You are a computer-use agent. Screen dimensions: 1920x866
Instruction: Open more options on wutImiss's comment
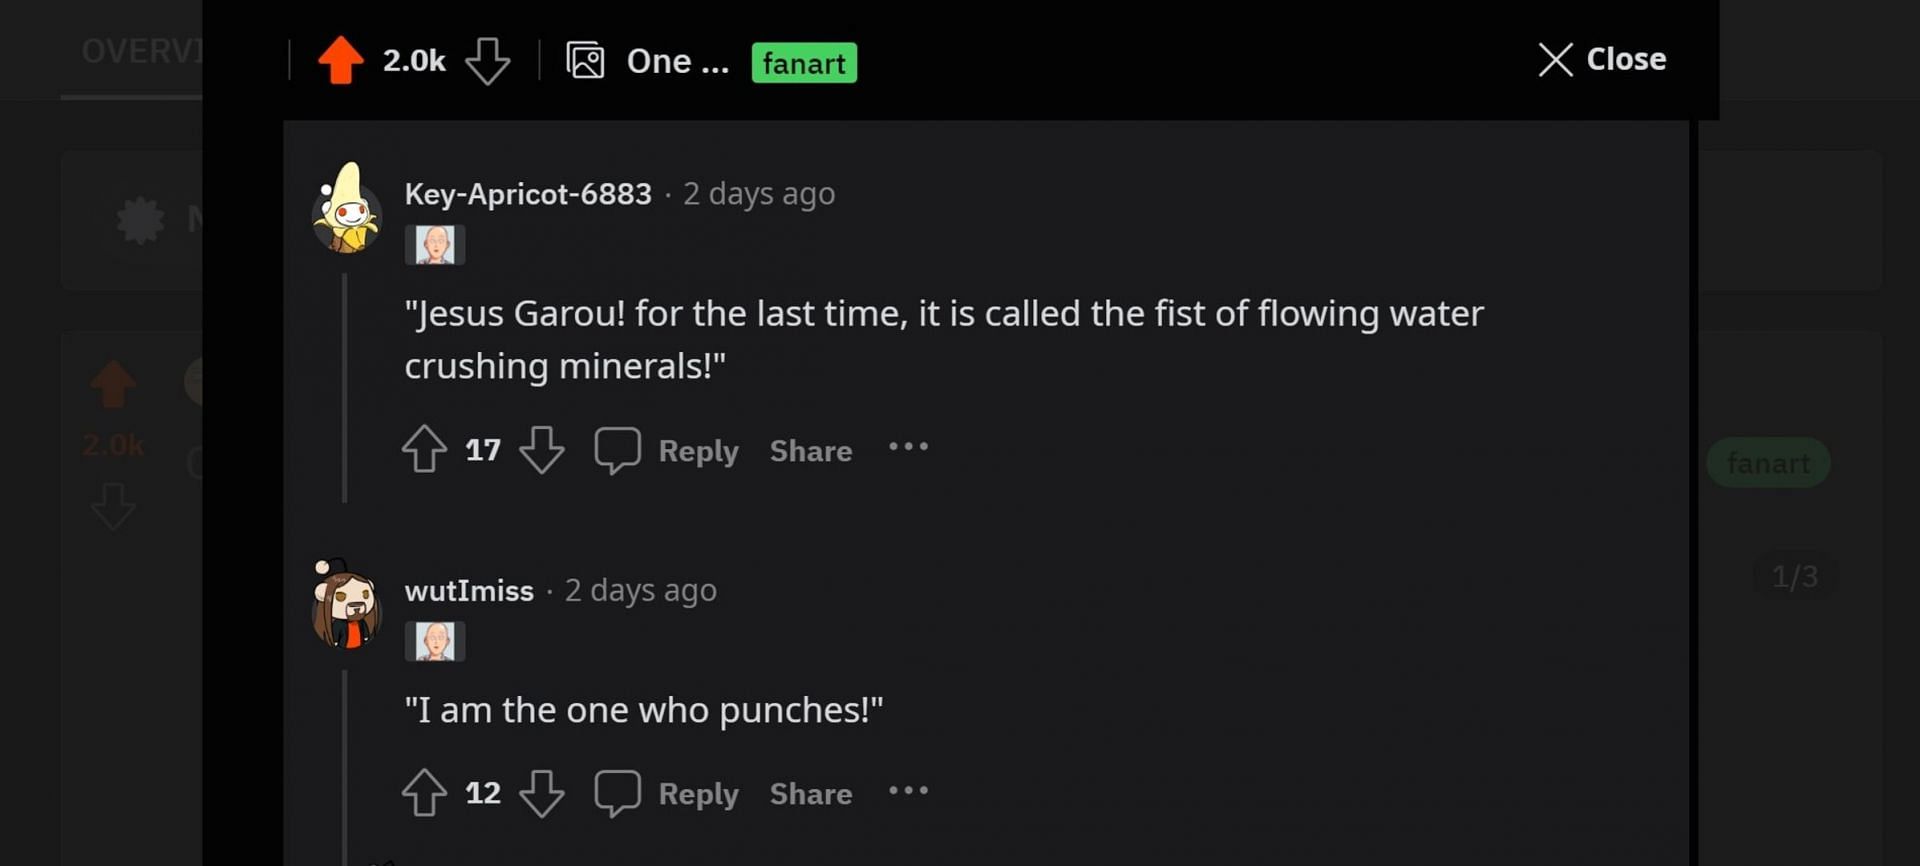pyautogui.click(x=908, y=791)
